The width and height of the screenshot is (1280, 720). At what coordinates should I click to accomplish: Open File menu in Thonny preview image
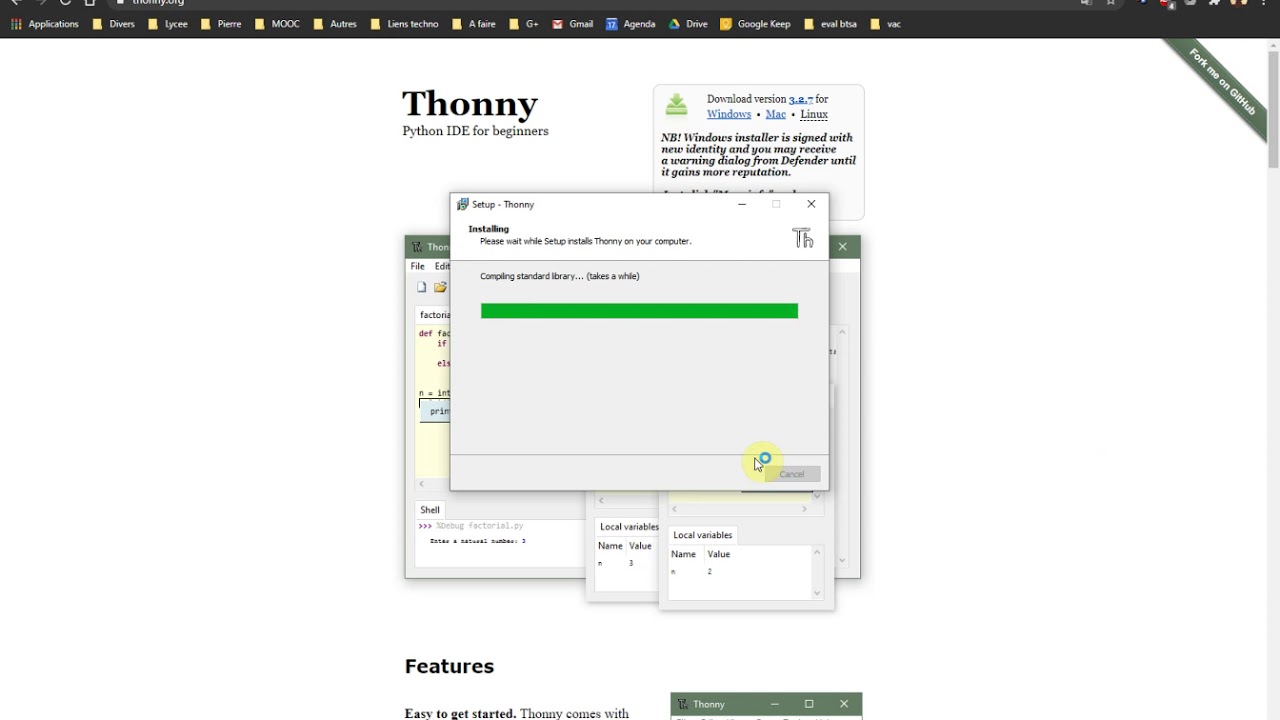[x=417, y=266]
